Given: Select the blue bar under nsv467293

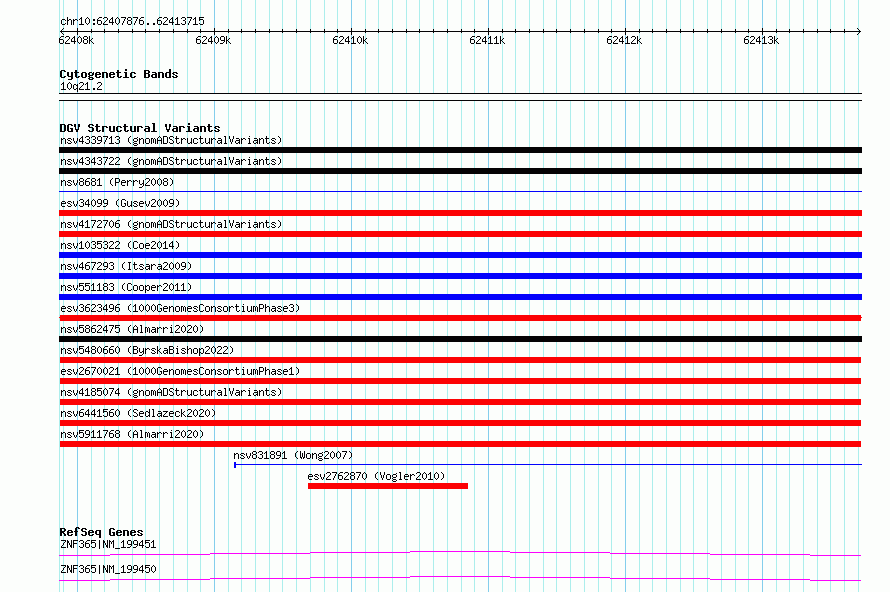Looking at the screenshot, I should (x=460, y=276).
